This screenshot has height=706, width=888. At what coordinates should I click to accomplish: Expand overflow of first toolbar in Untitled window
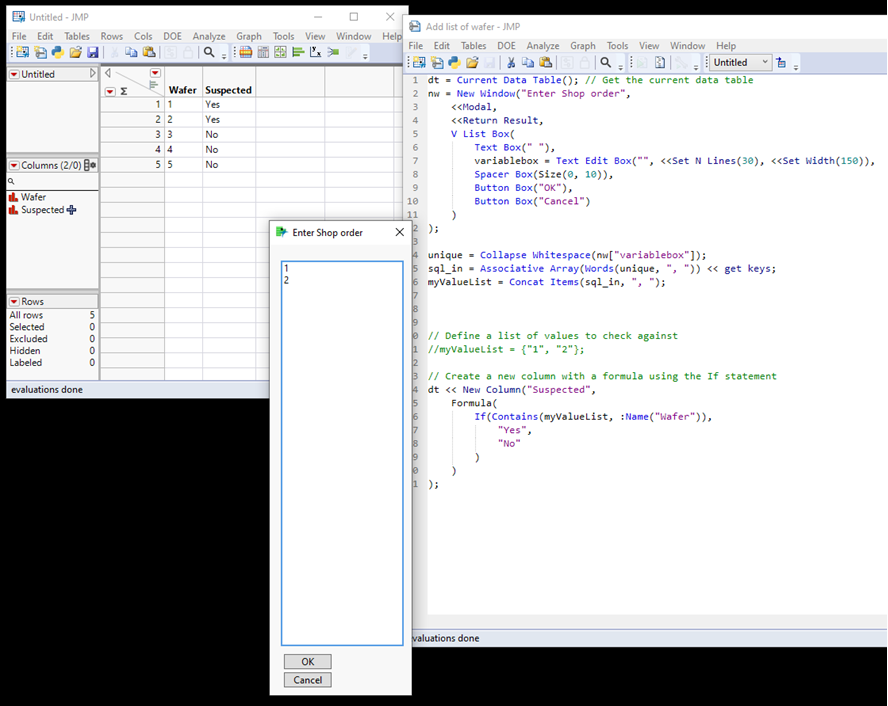pos(224,55)
